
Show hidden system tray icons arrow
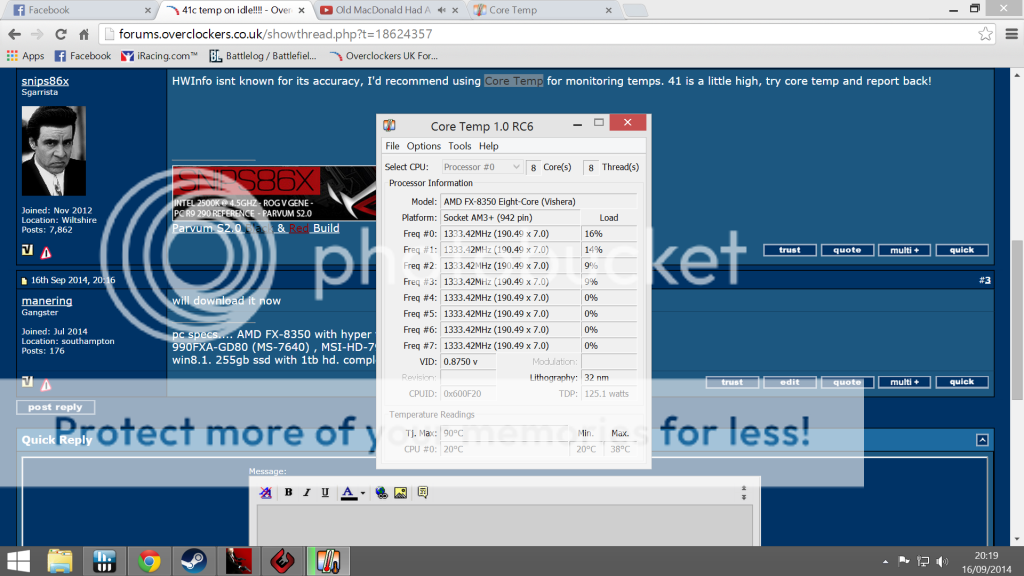pos(885,561)
